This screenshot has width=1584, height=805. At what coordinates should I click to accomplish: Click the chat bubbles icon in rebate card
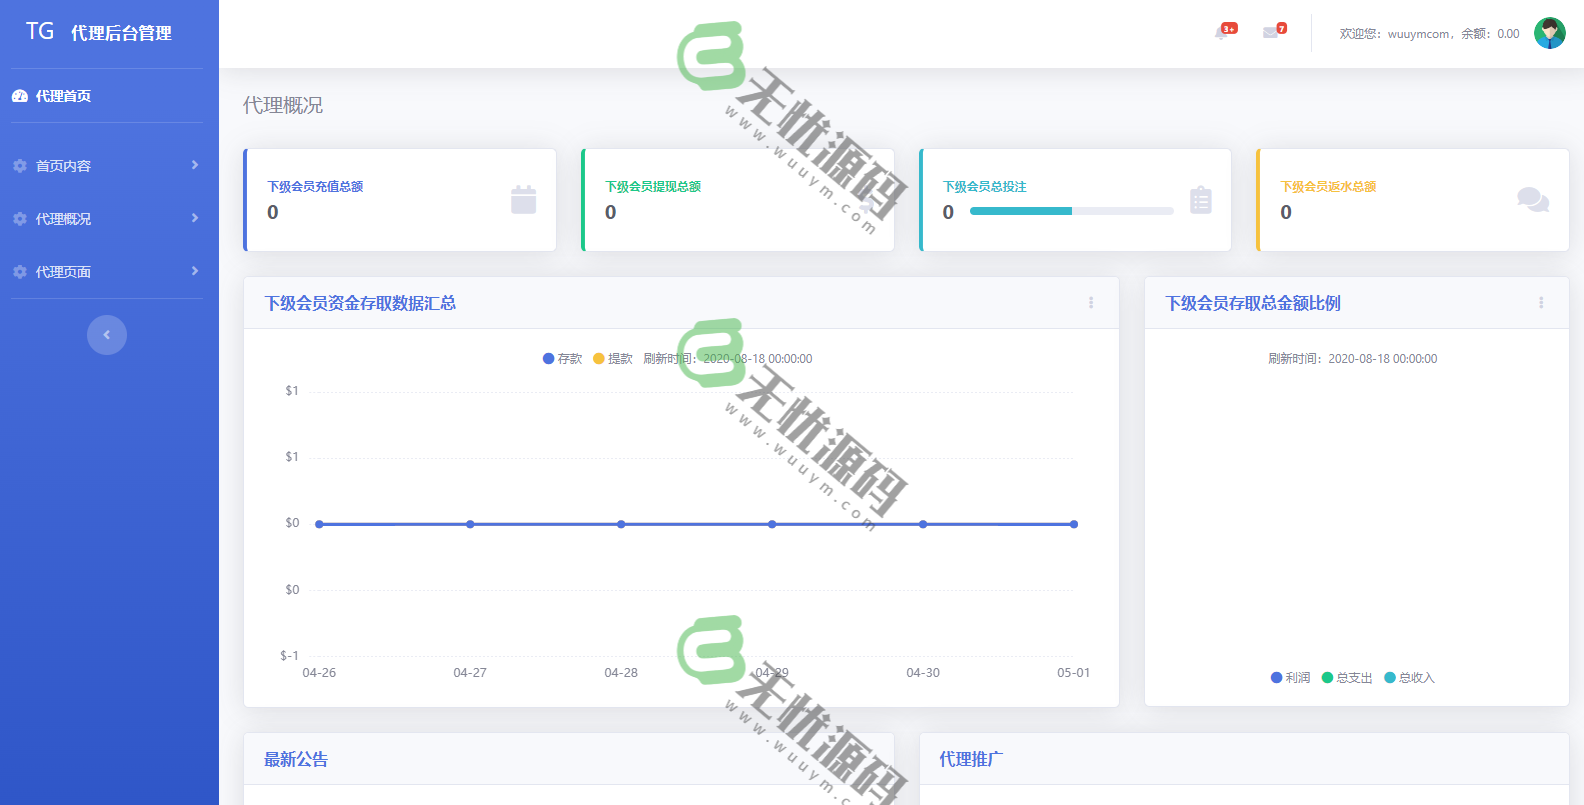tap(1532, 200)
